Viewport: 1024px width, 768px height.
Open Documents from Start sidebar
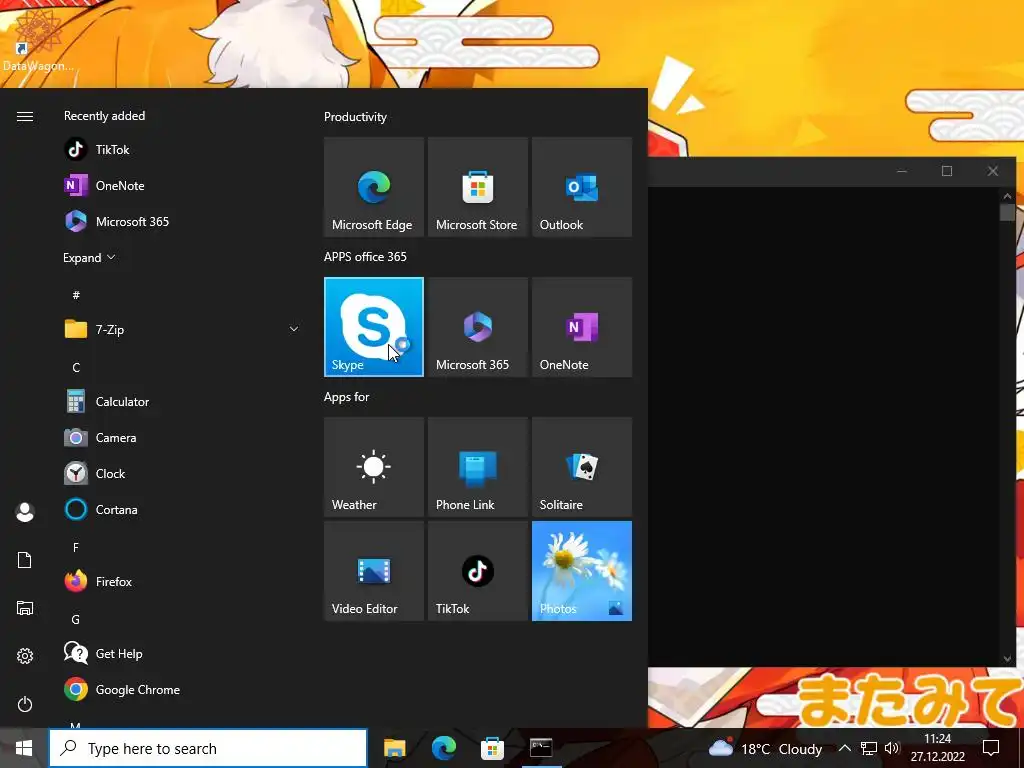click(25, 560)
